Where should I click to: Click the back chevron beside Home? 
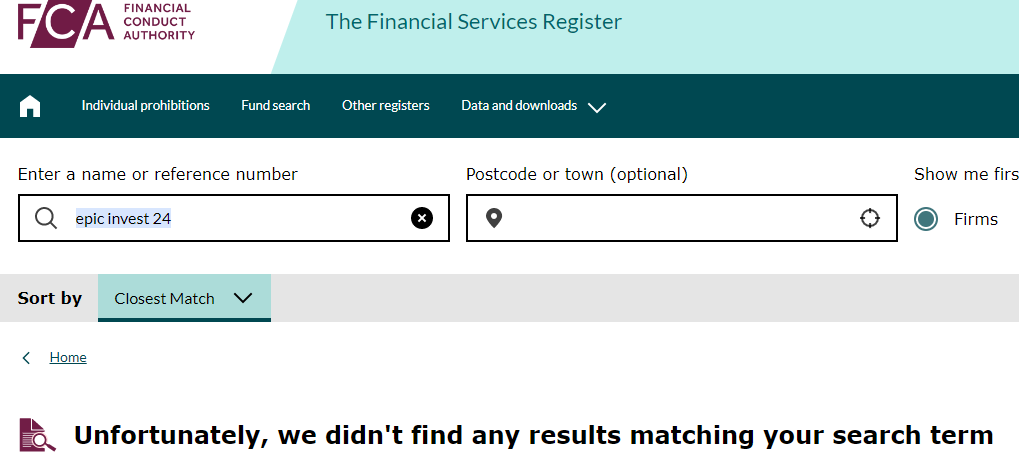27,358
